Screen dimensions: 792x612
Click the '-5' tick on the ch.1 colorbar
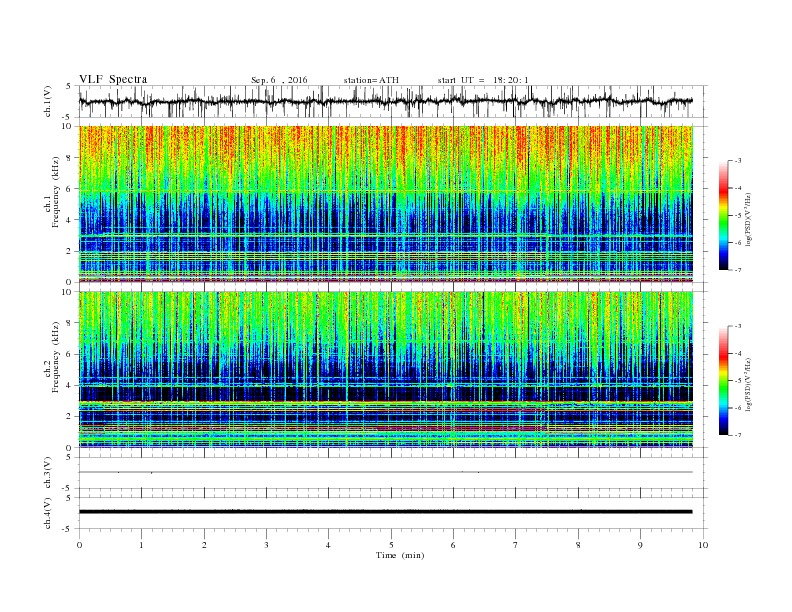tap(737, 216)
